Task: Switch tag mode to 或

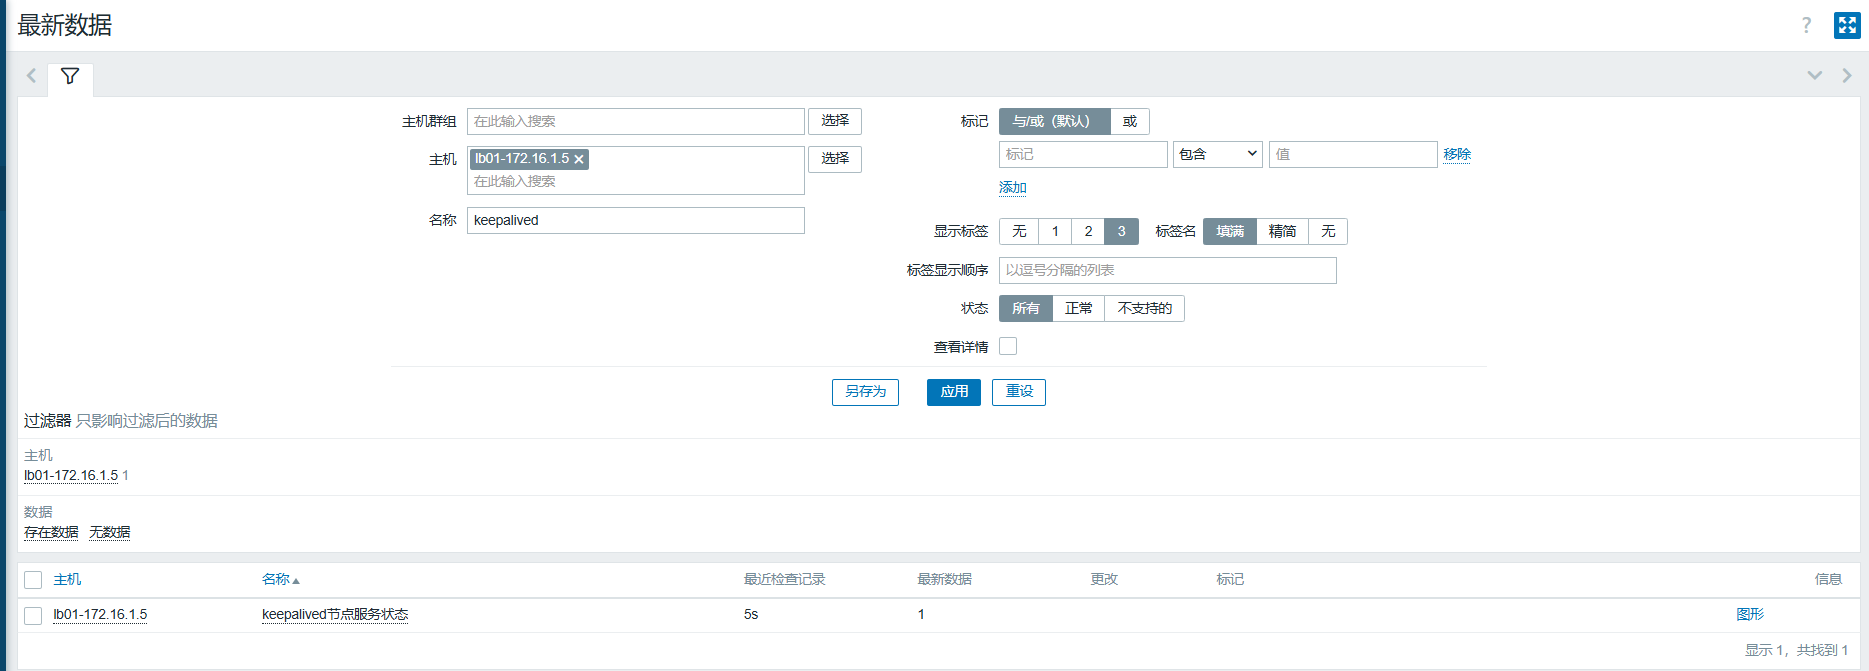Action: pos(1130,121)
